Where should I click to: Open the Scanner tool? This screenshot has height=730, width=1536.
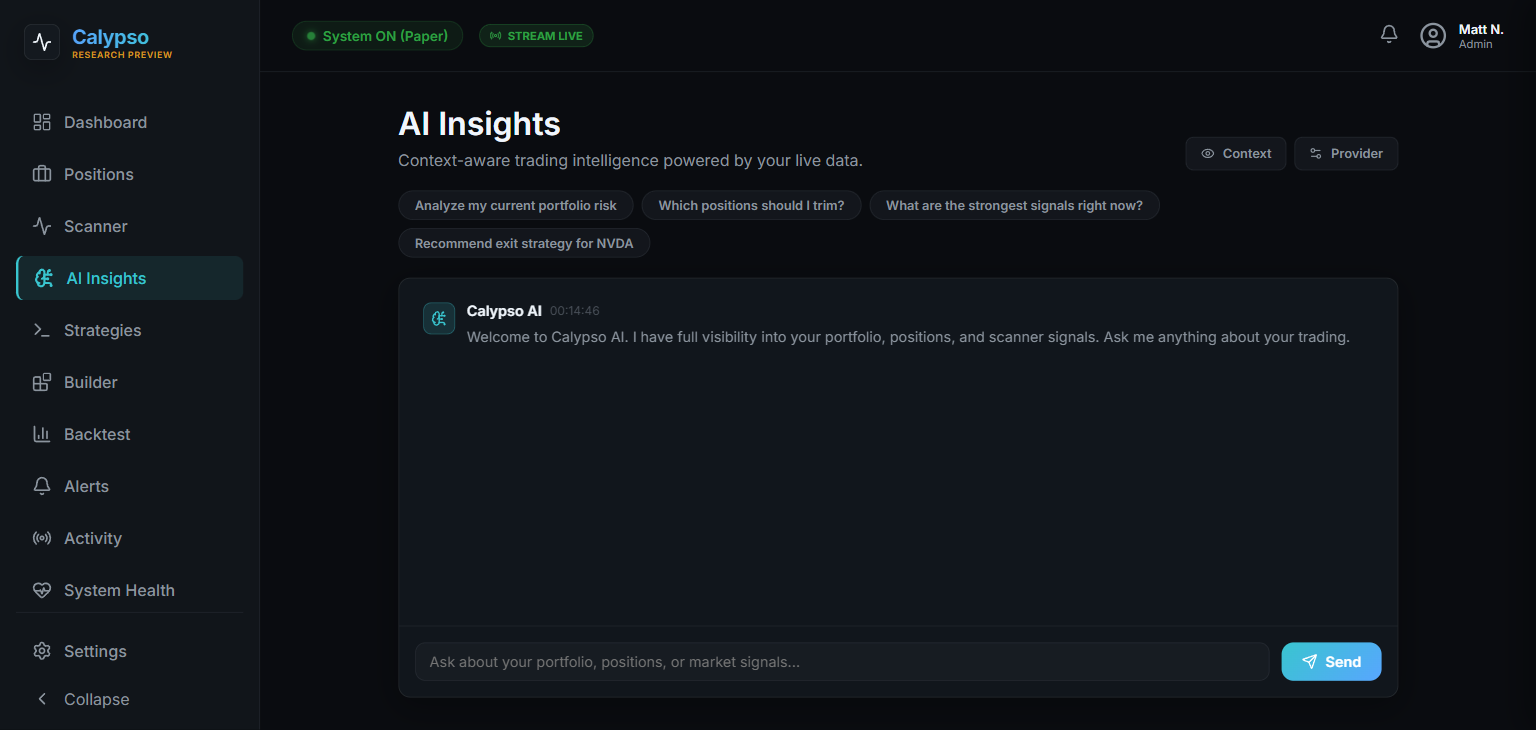coord(97,226)
